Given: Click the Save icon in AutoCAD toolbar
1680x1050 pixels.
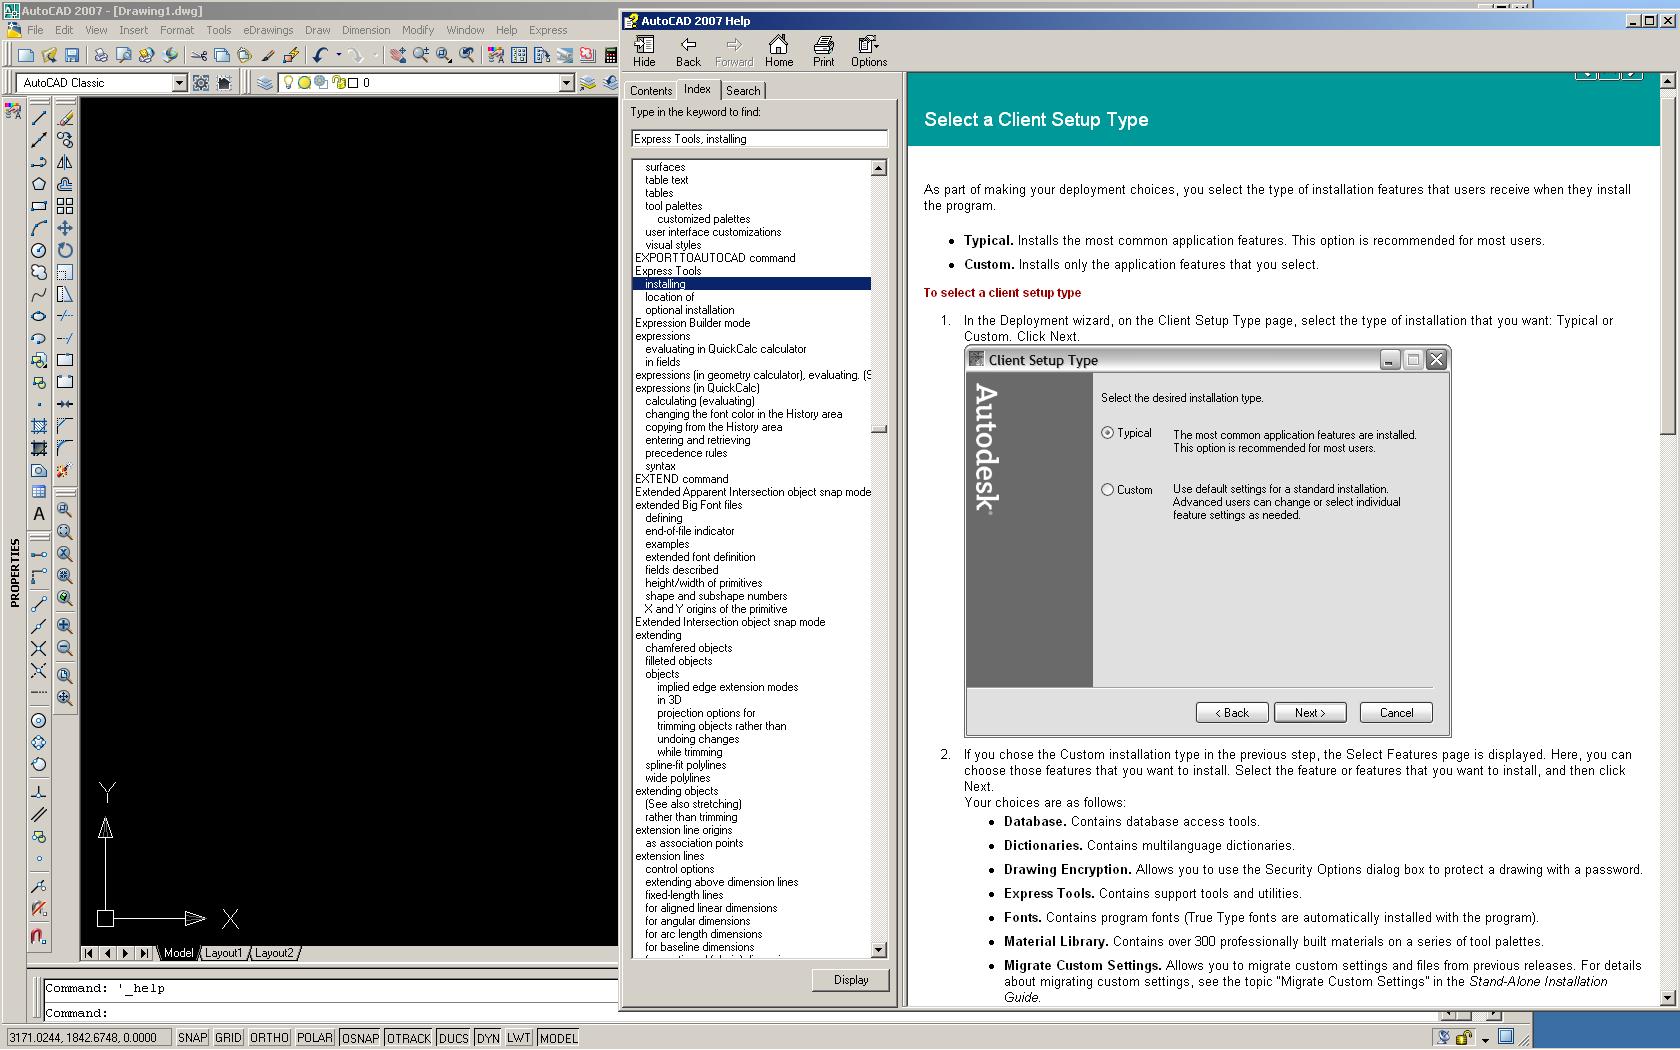Looking at the screenshot, I should [x=72, y=55].
